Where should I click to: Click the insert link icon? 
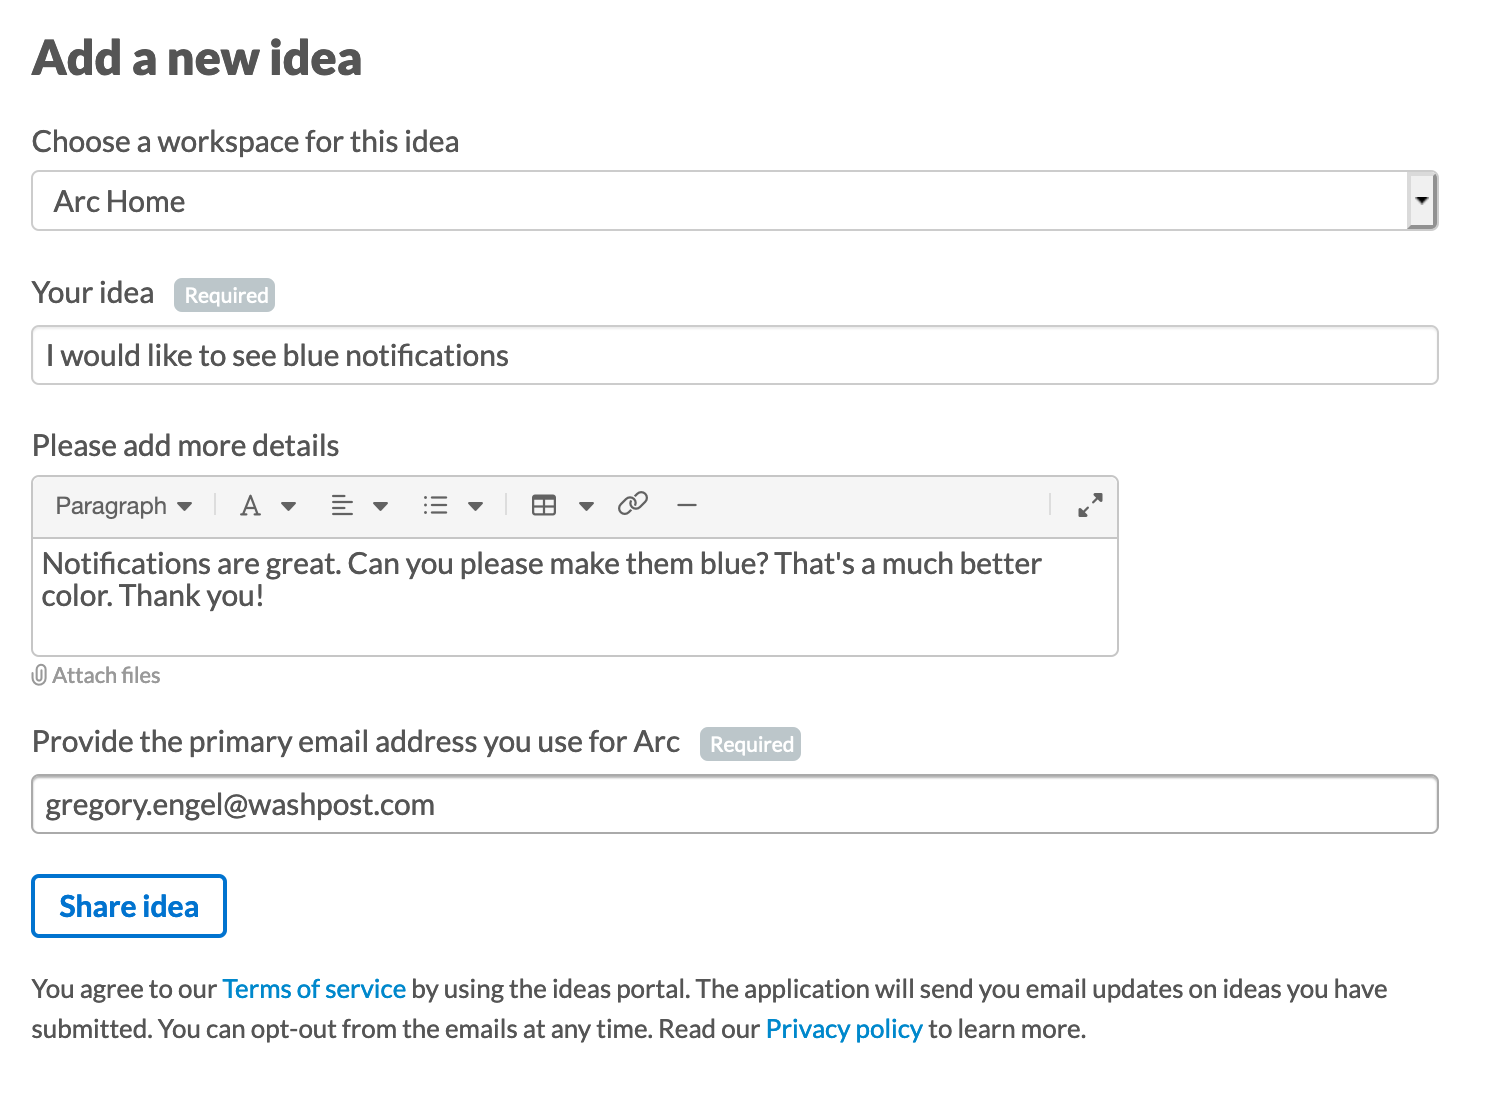[633, 504]
